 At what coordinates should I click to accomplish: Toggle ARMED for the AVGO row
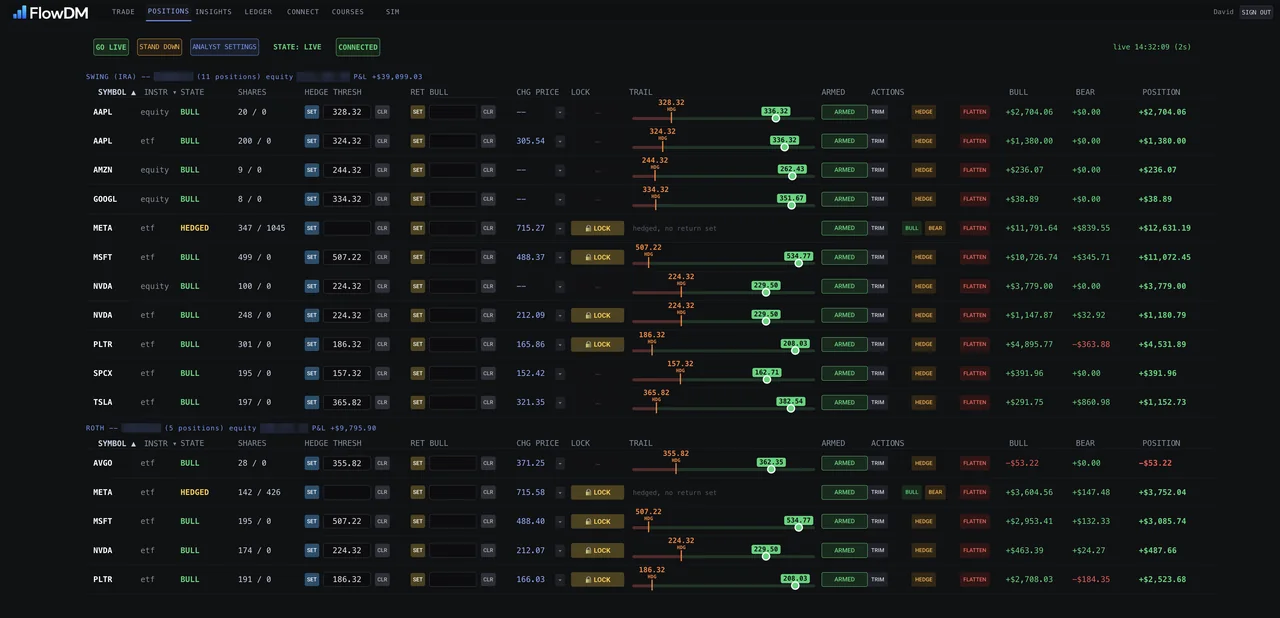pos(844,463)
